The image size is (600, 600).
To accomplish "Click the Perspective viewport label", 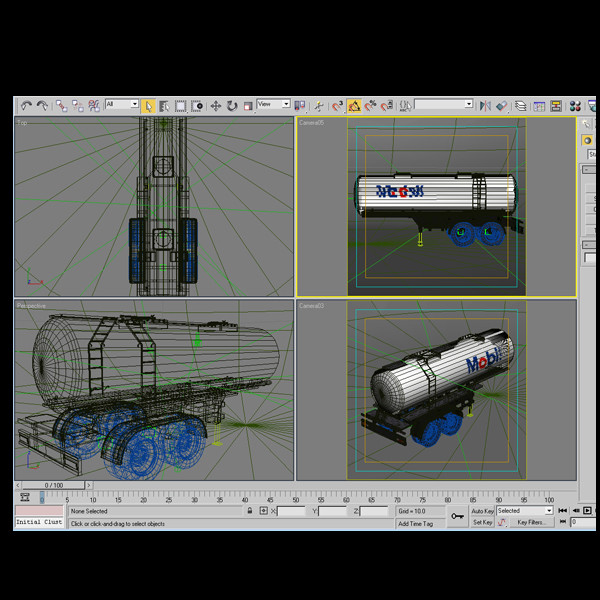I will (x=31, y=306).
